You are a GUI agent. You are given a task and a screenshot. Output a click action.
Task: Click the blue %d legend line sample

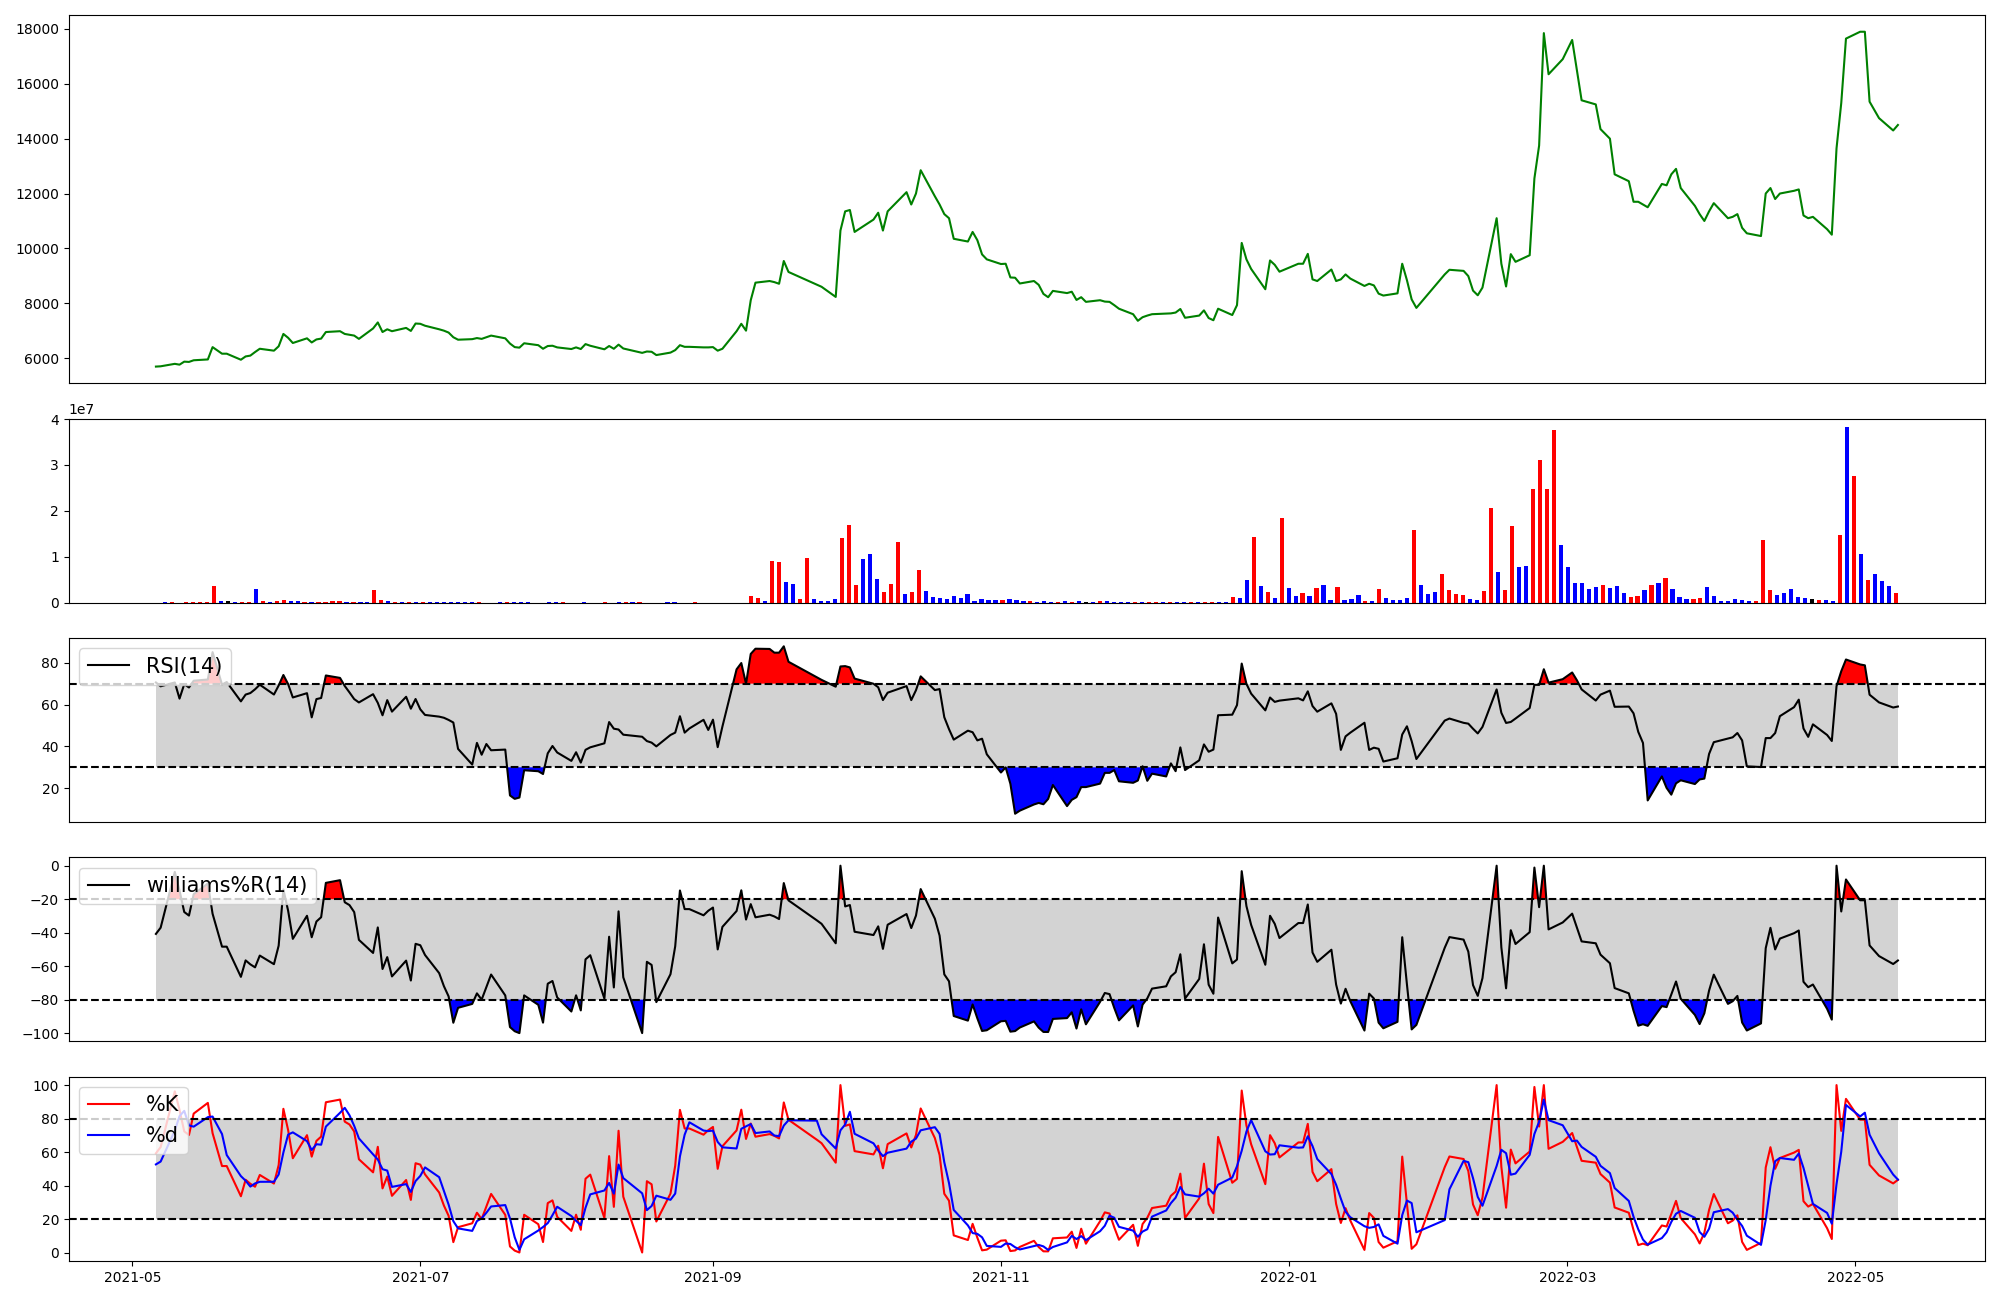pos(109,1134)
